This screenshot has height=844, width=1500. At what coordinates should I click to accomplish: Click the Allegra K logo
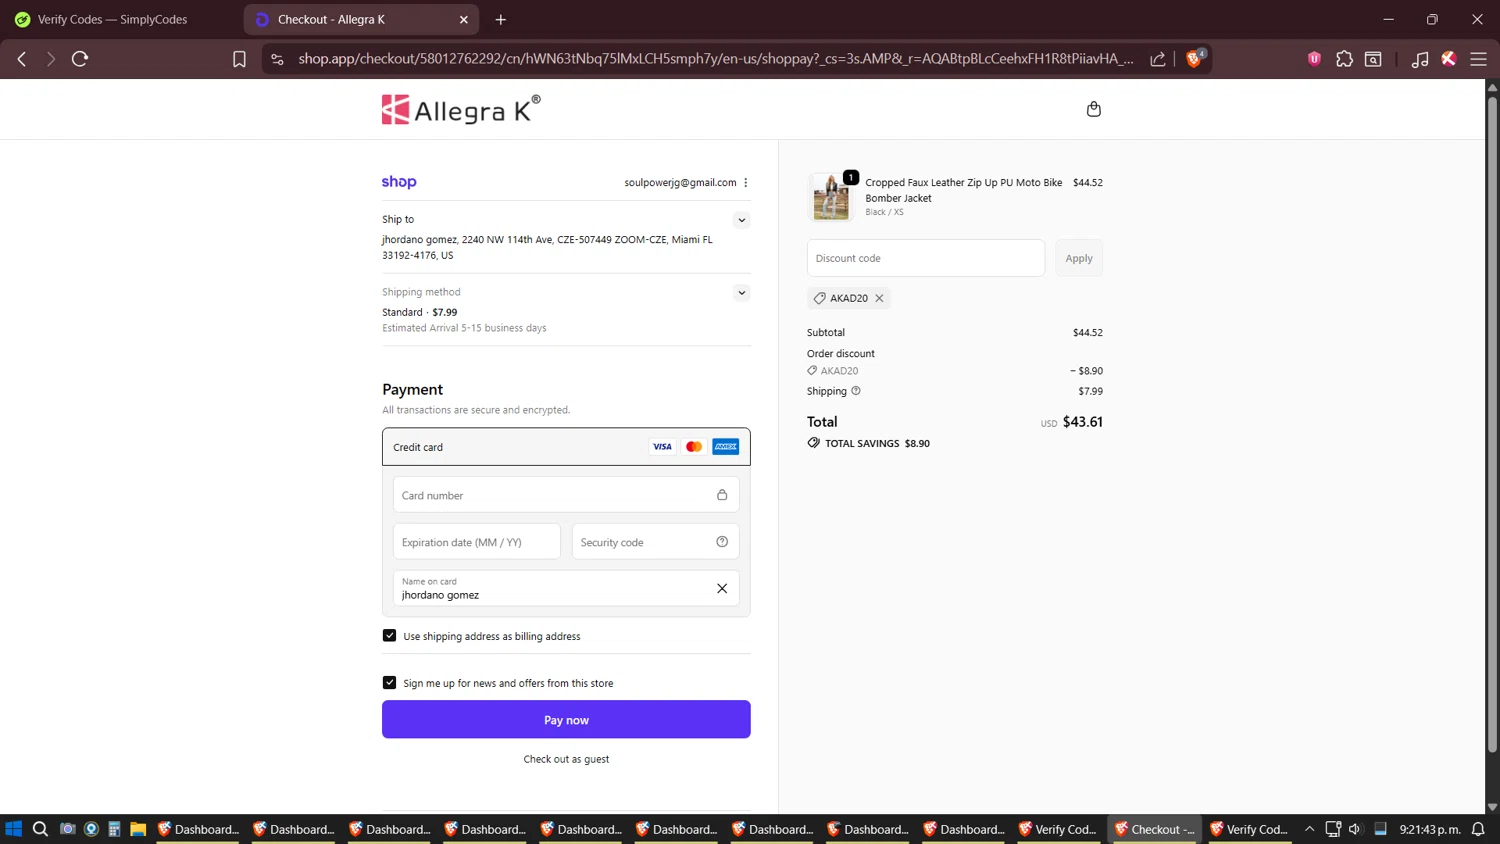click(461, 109)
